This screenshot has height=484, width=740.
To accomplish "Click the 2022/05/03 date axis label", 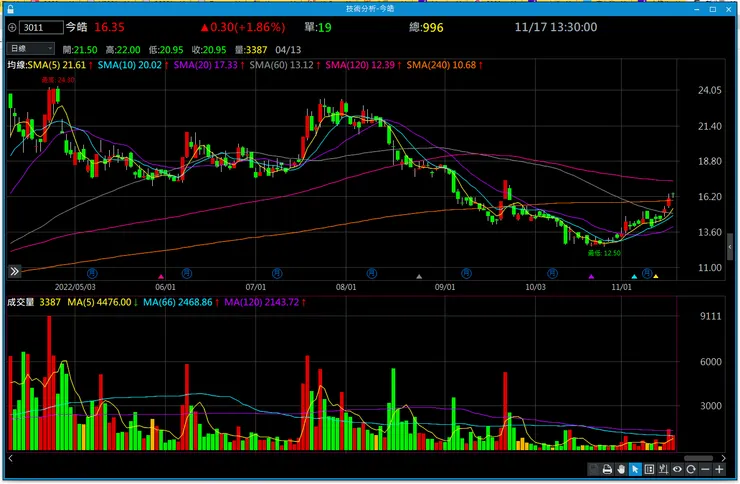I will coord(75,287).
